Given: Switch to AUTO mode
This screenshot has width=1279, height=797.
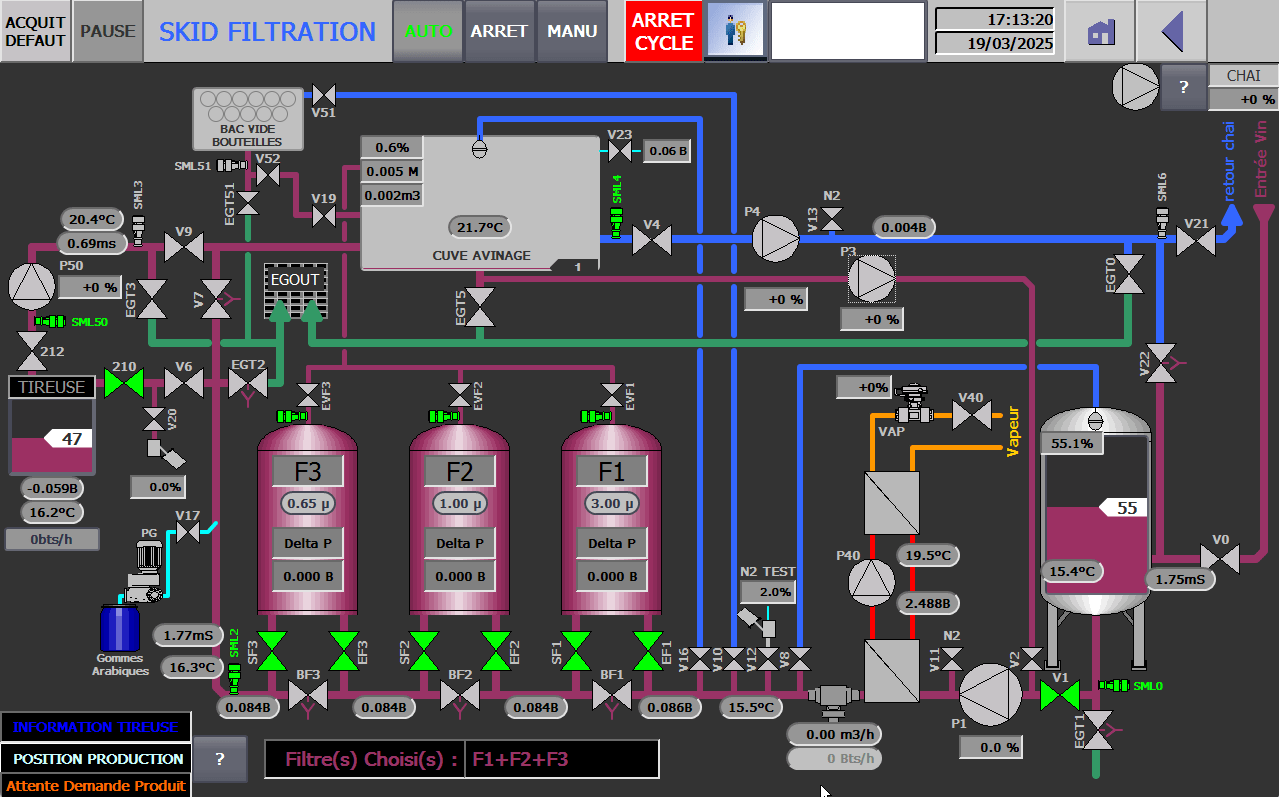Looking at the screenshot, I should pos(428,32).
